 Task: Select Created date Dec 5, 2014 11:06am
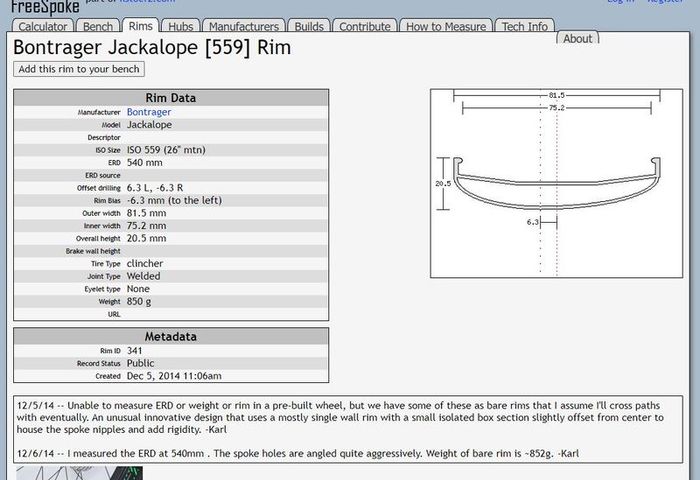174,376
